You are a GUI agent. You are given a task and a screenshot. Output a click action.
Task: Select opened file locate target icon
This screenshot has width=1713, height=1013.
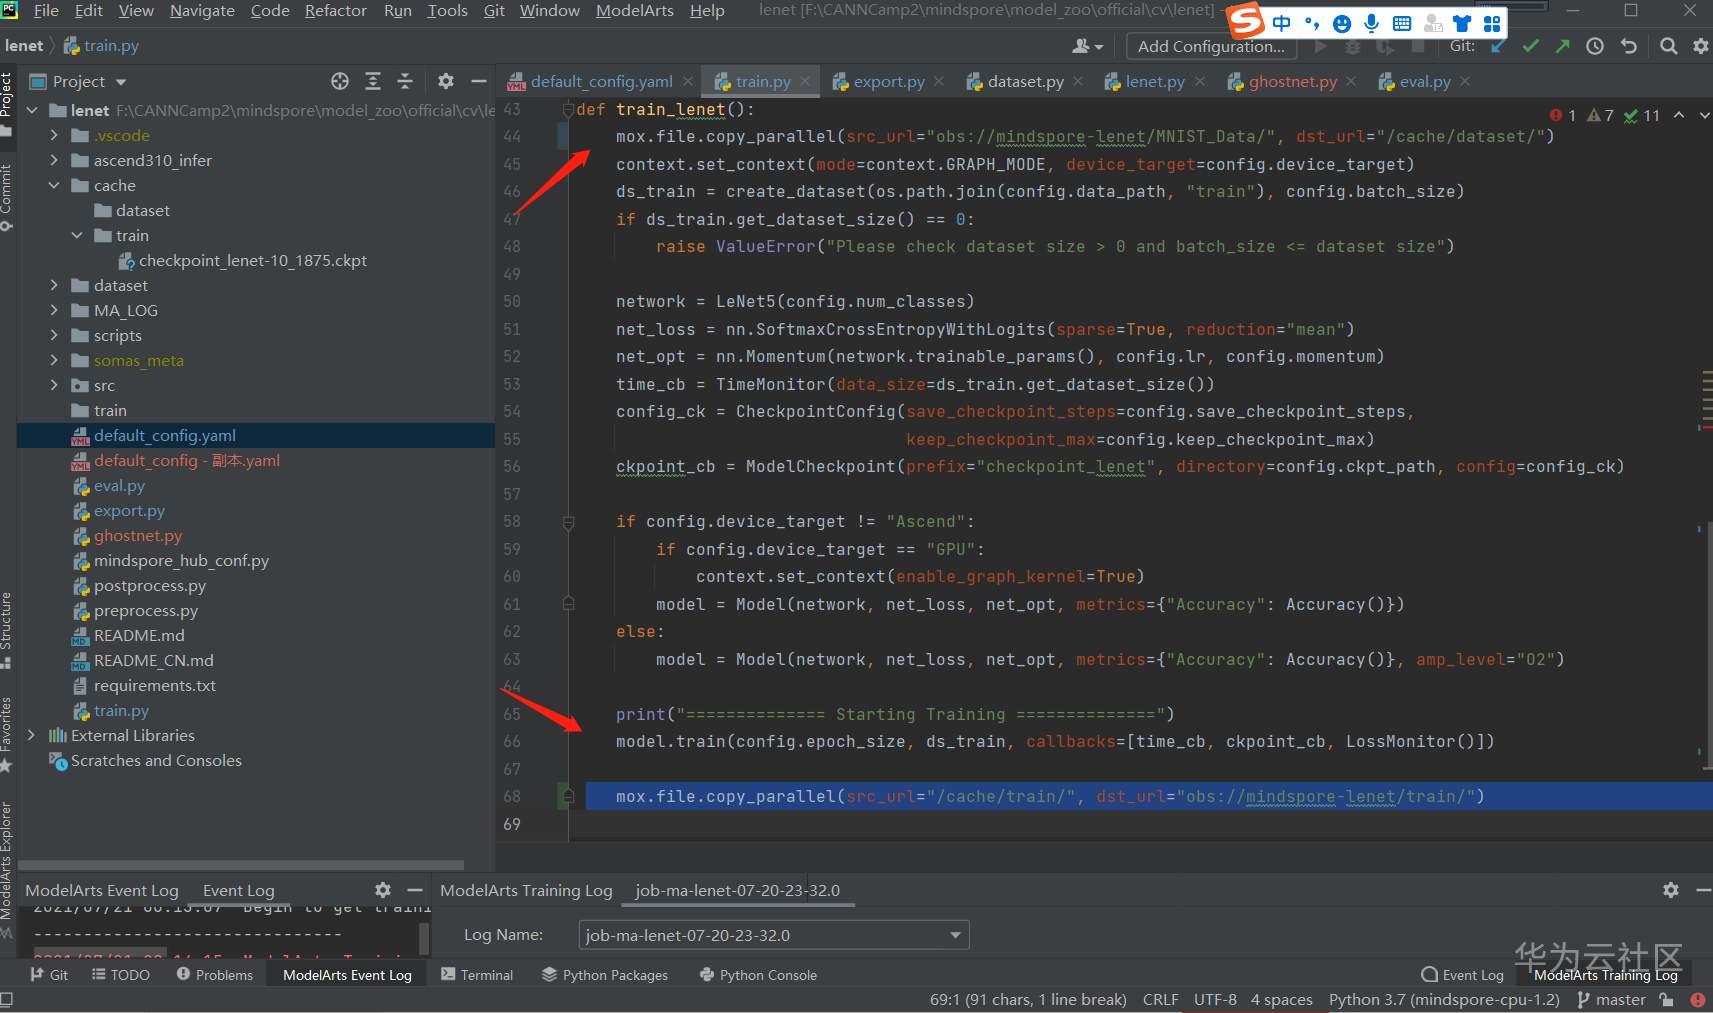[340, 81]
